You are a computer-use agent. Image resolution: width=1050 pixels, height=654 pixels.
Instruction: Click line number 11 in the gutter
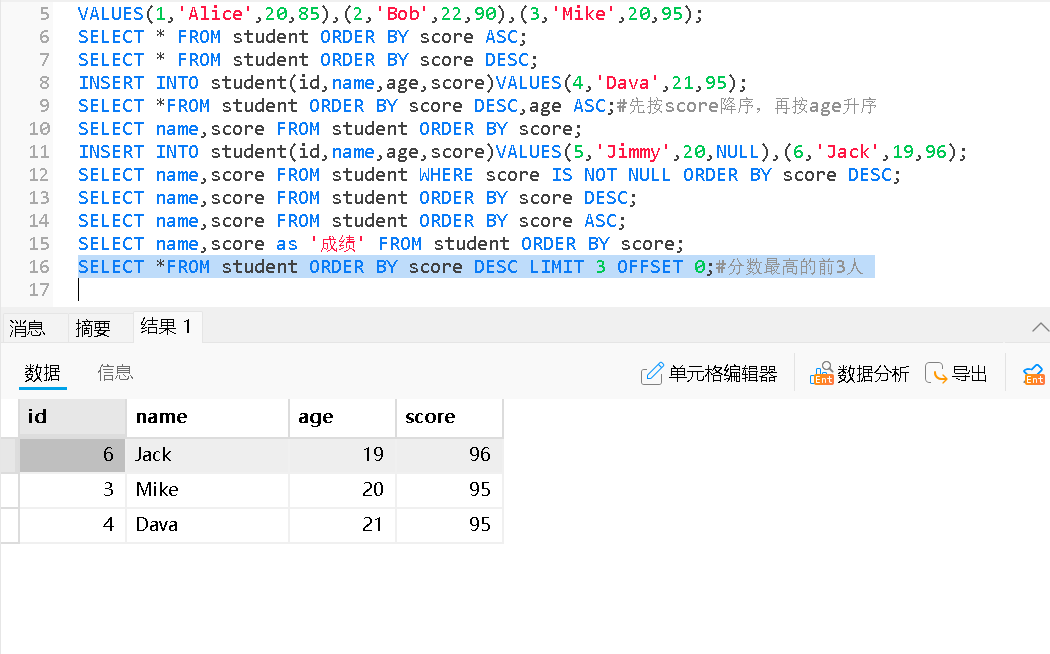[x=39, y=152]
